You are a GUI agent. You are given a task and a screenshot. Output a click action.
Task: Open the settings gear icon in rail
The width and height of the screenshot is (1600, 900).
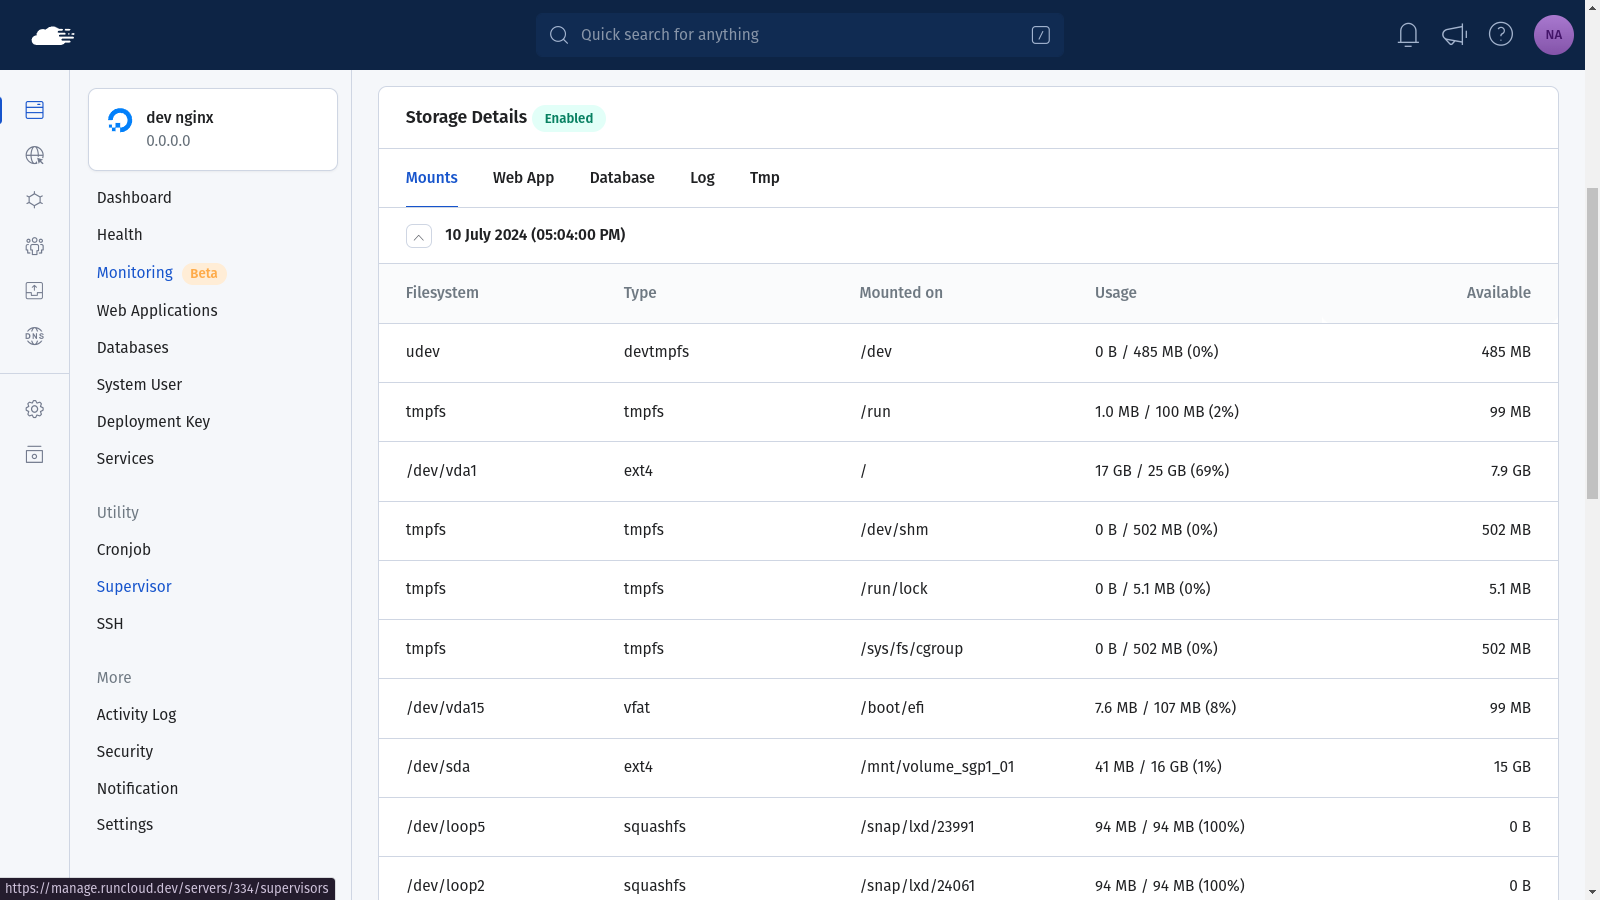pos(34,409)
